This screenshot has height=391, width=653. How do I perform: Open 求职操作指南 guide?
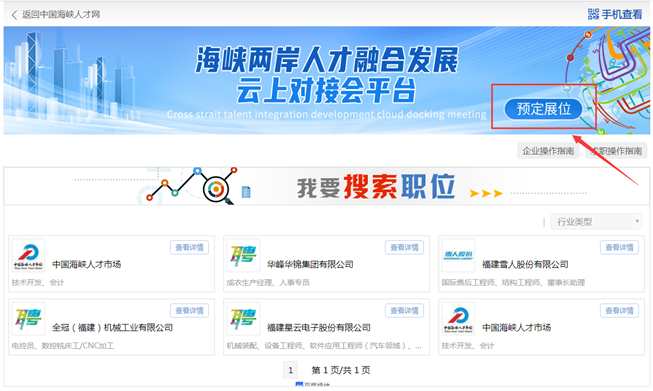pos(616,151)
